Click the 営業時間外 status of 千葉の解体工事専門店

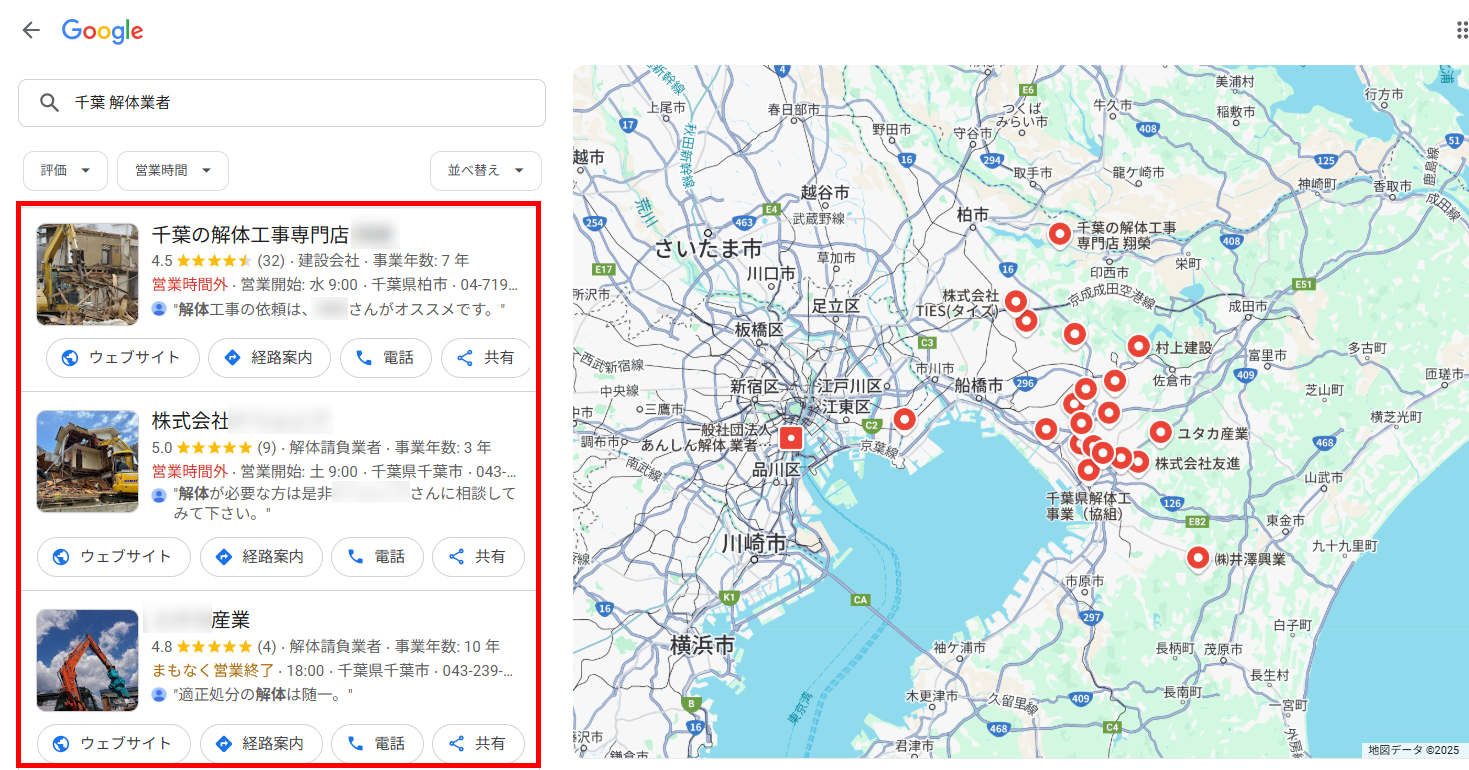pos(190,285)
